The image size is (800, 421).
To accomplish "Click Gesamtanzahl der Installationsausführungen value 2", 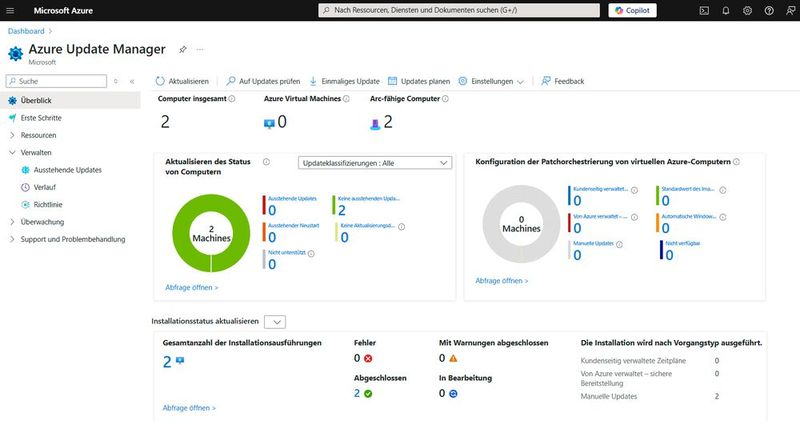I will pyautogui.click(x=167, y=362).
